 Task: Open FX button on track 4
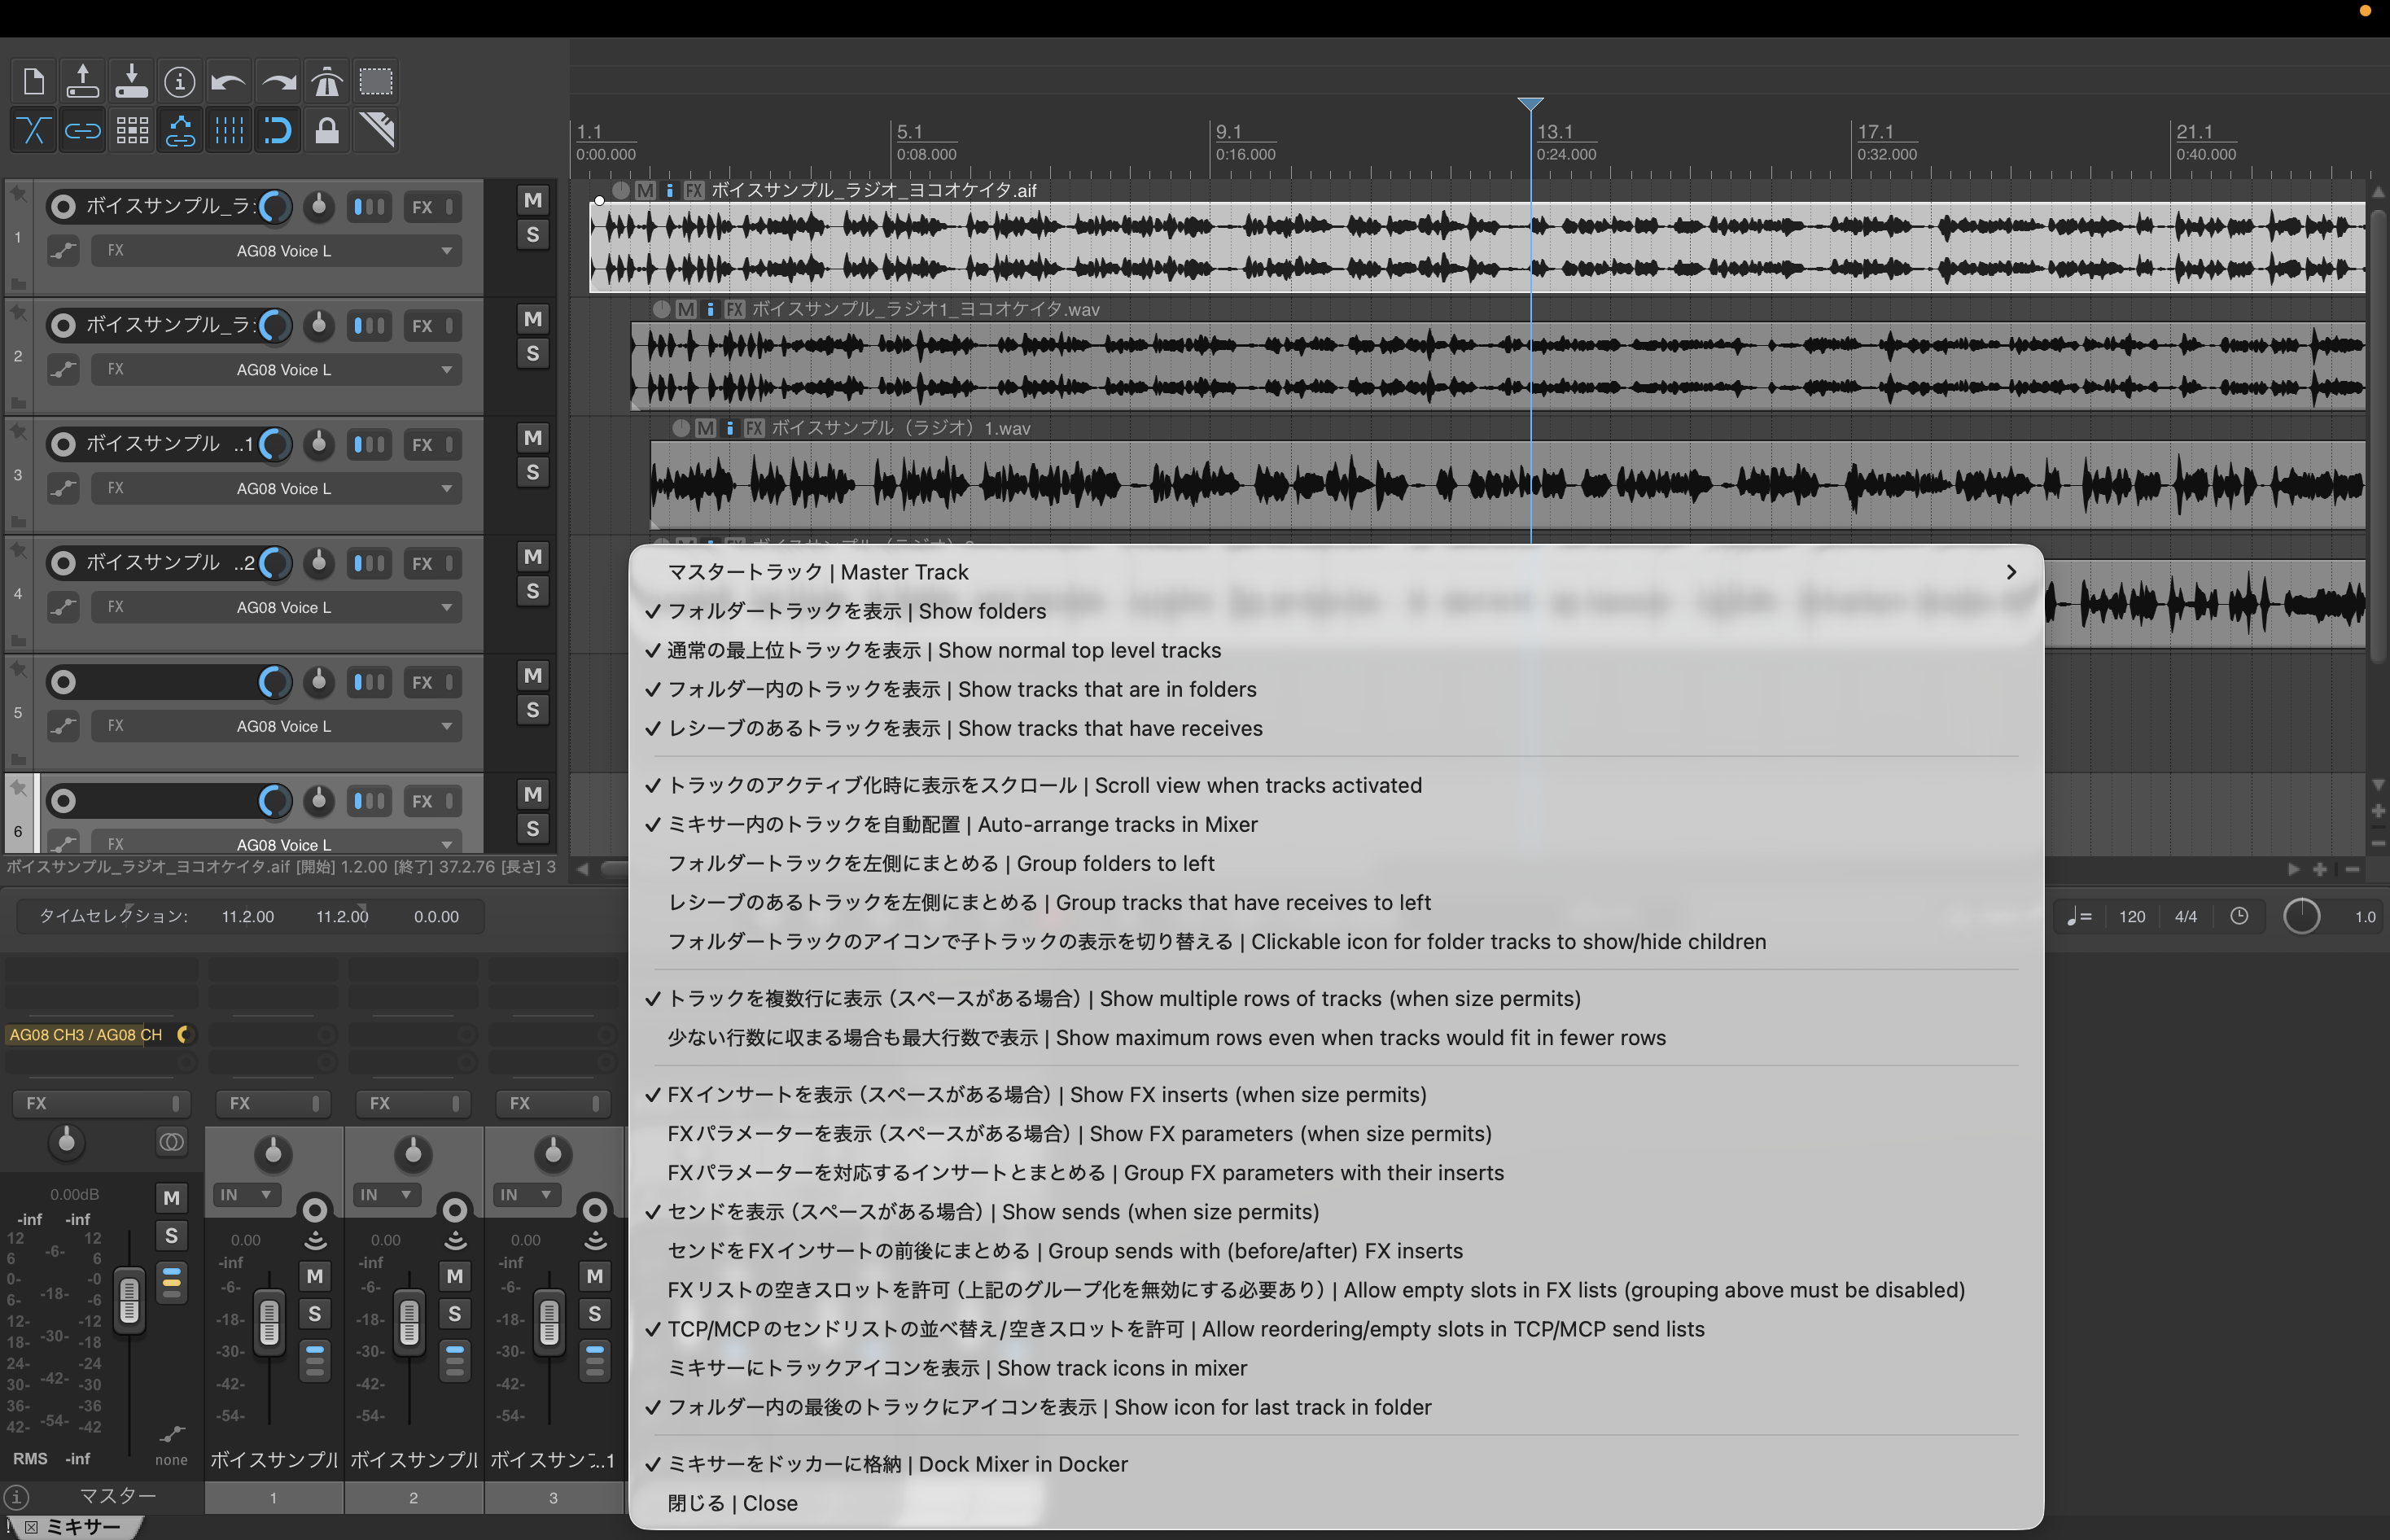click(x=422, y=563)
